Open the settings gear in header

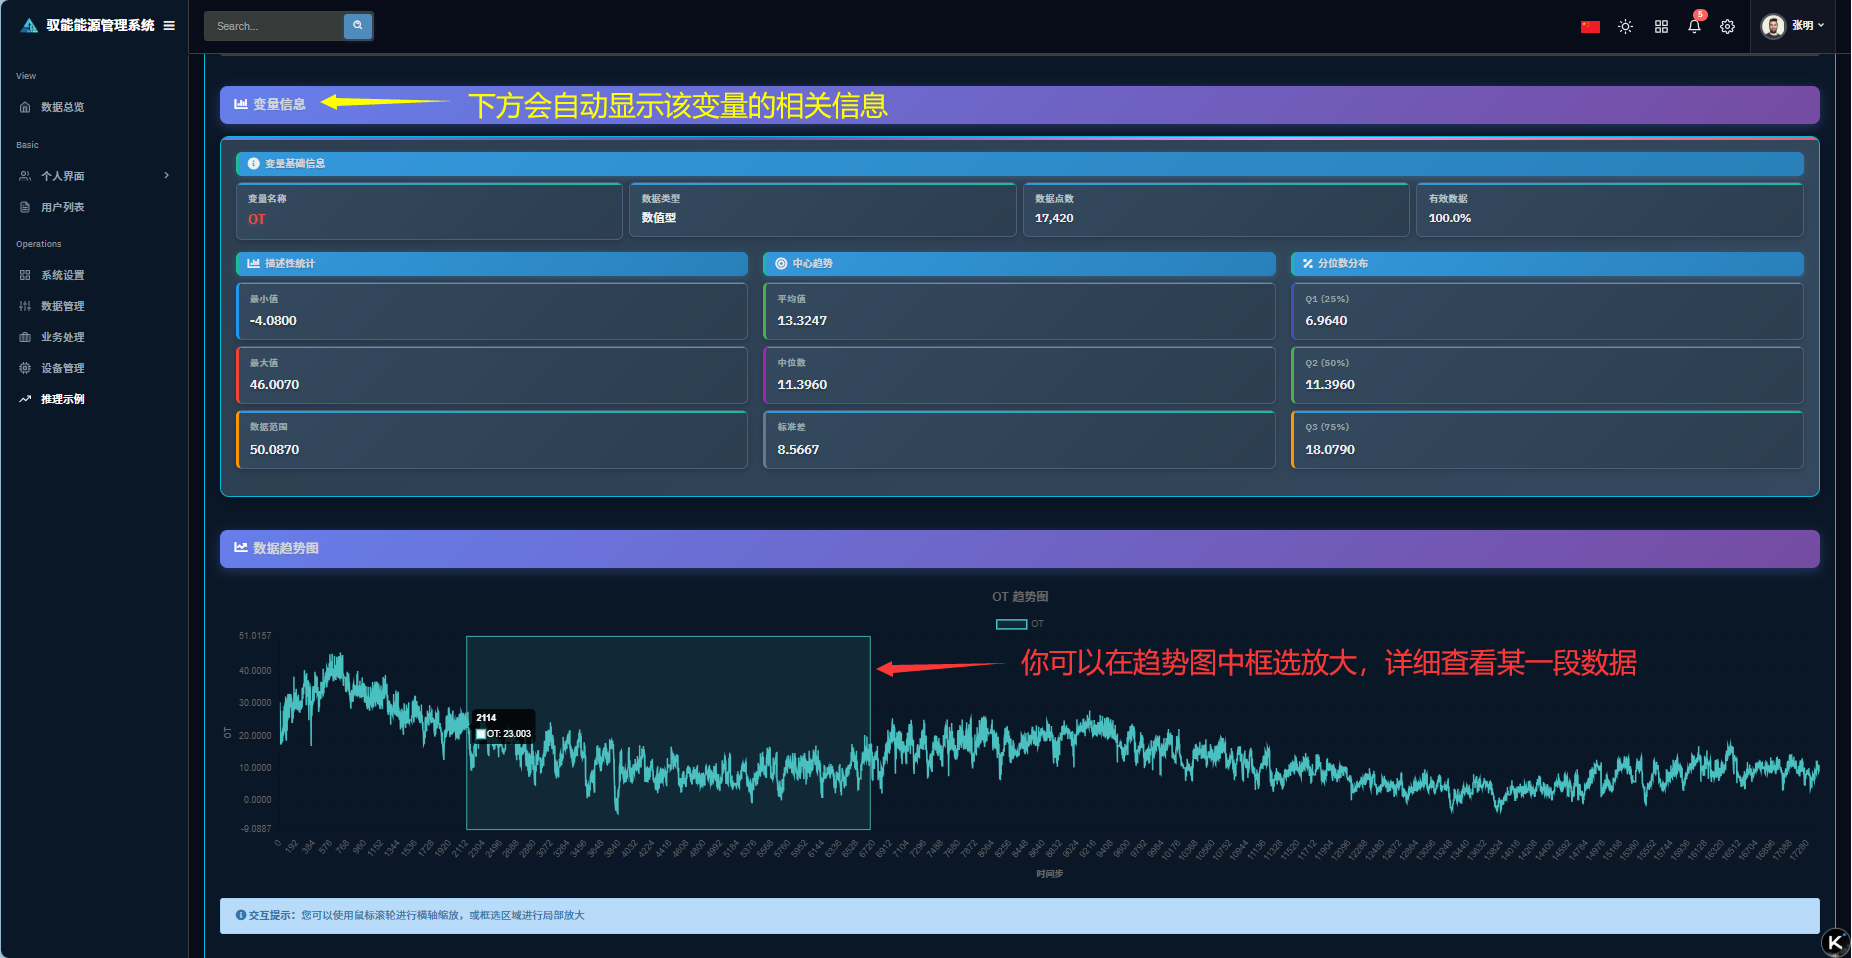(1727, 27)
